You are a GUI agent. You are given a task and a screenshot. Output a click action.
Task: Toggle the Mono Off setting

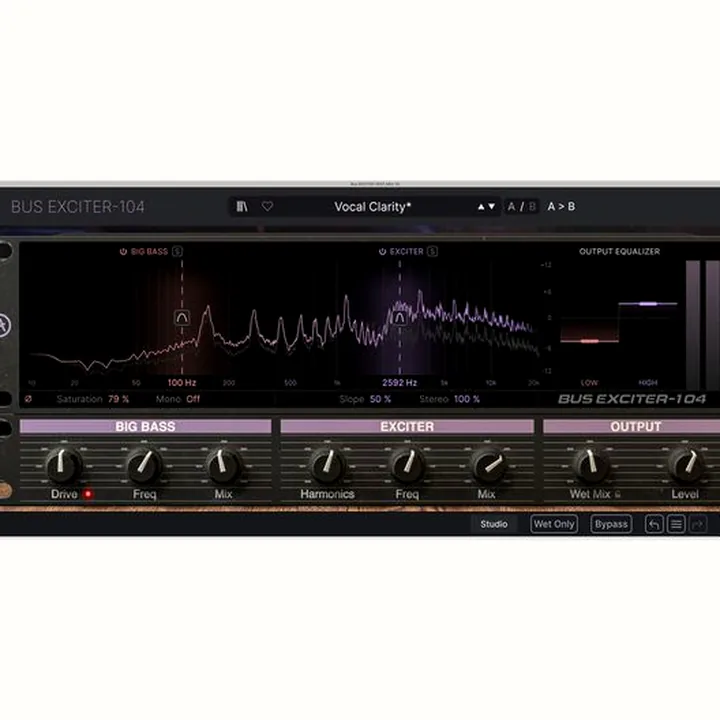[193, 399]
